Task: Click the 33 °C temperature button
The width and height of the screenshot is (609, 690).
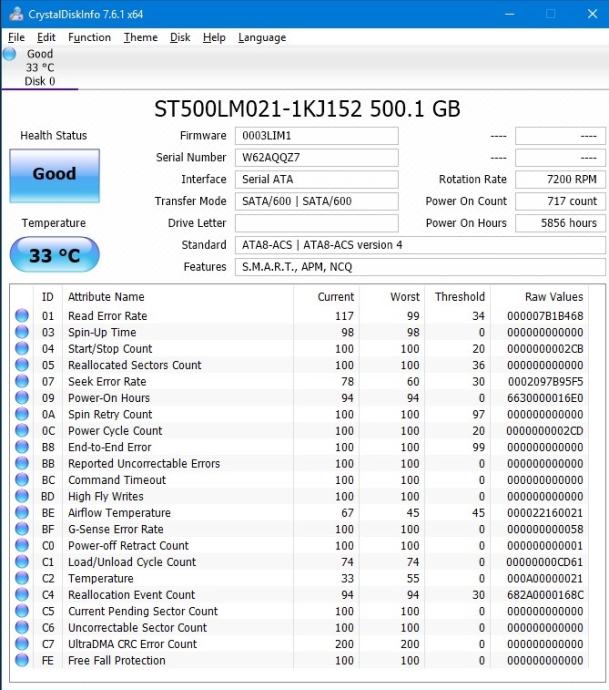Action: (55, 255)
